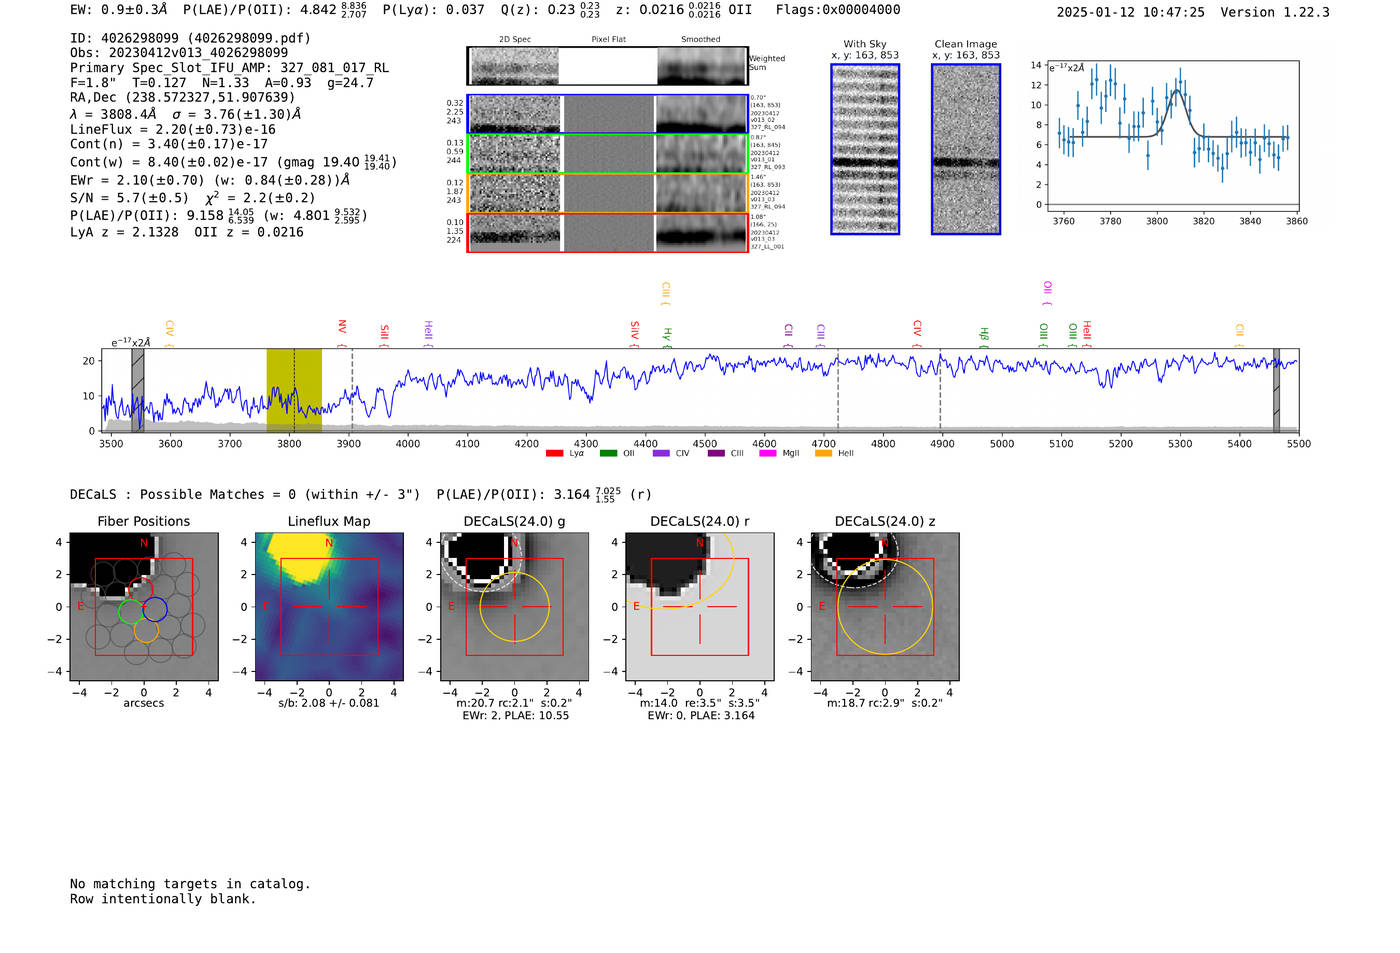Screen dimensions: 1400x953
Task: Click the dashed vertical line near 3900 Å
Action: [352, 390]
